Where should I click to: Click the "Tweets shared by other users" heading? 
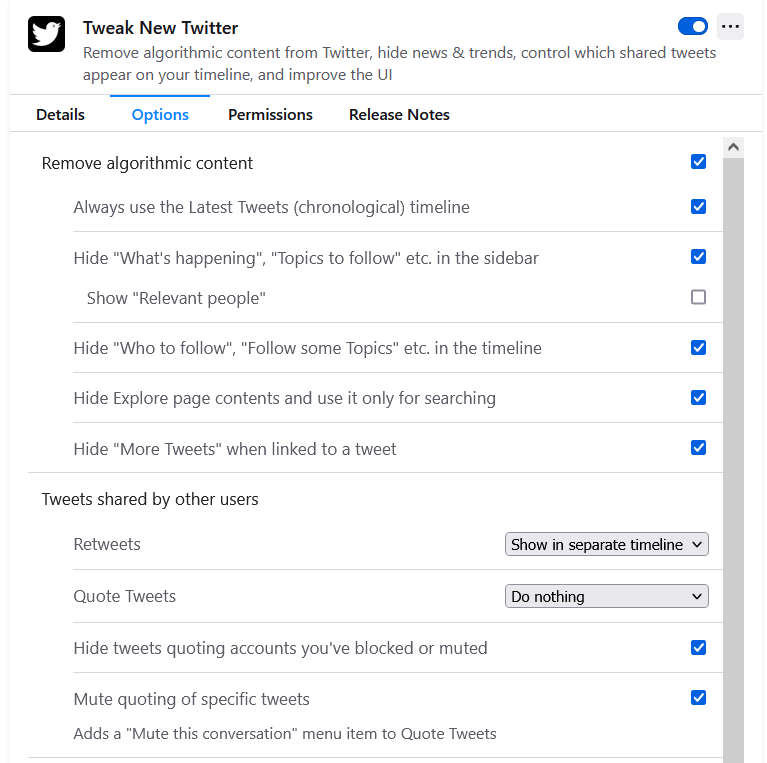click(150, 499)
